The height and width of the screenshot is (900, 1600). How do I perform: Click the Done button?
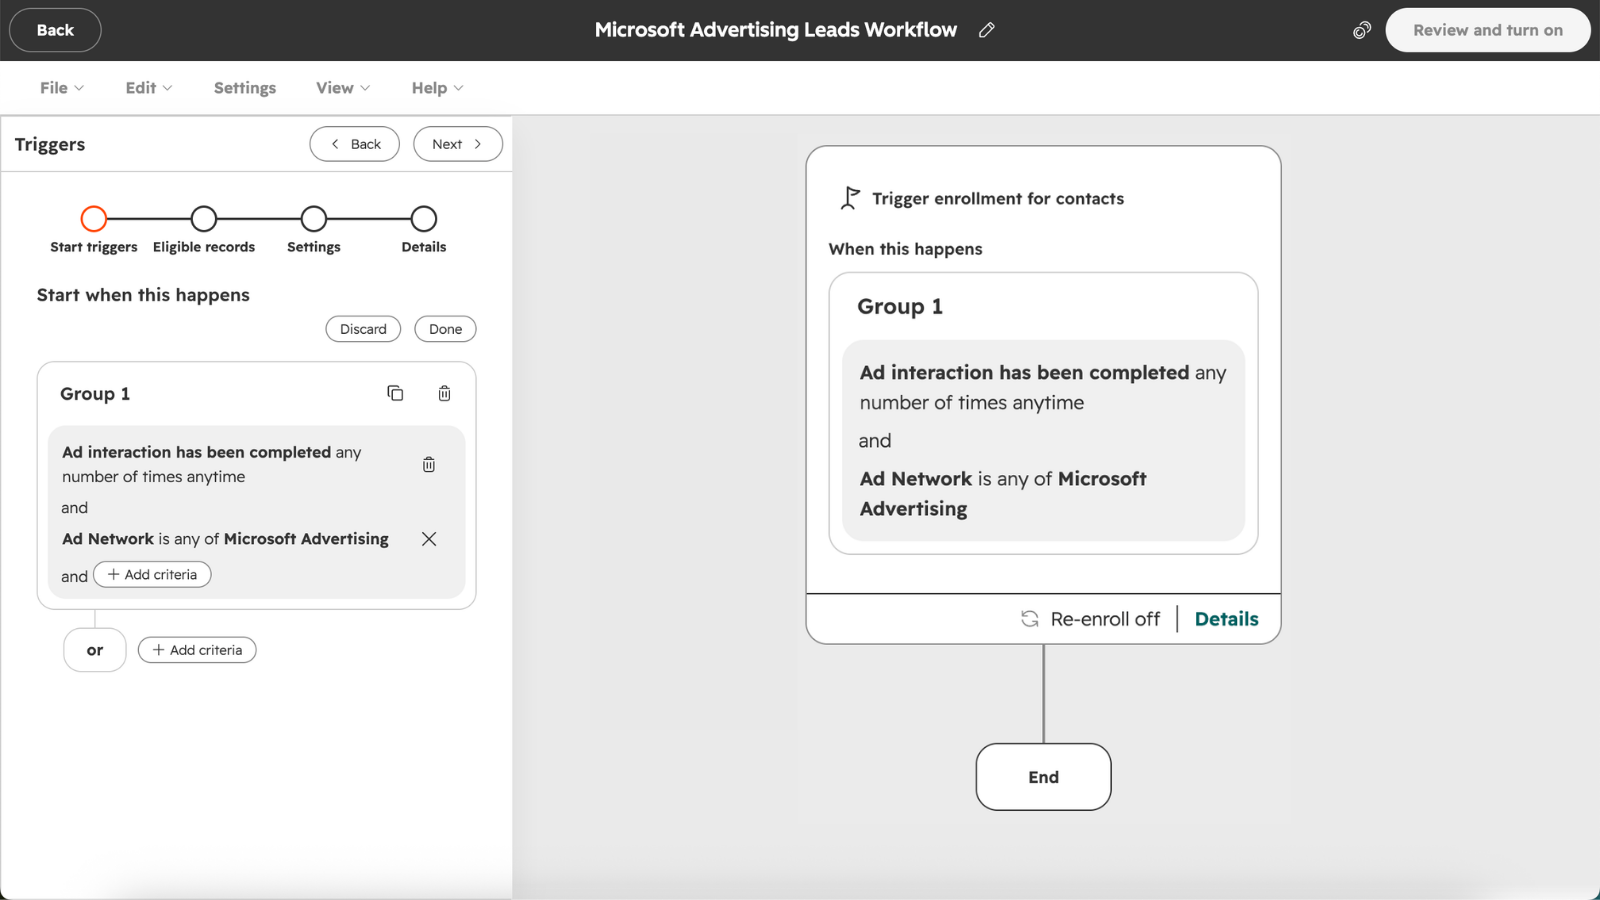(446, 329)
